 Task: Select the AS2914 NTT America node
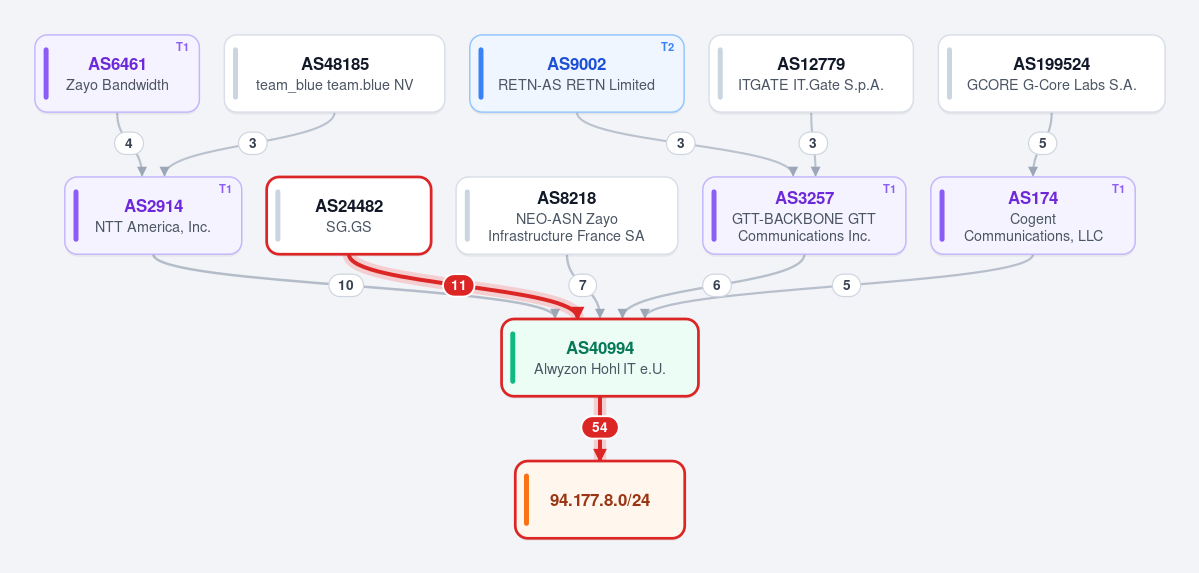point(153,216)
